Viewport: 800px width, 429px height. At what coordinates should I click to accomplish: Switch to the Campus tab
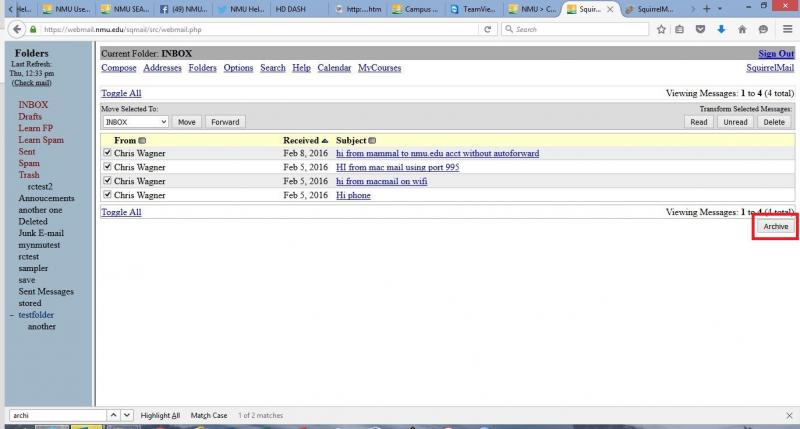pyautogui.click(x=416, y=9)
